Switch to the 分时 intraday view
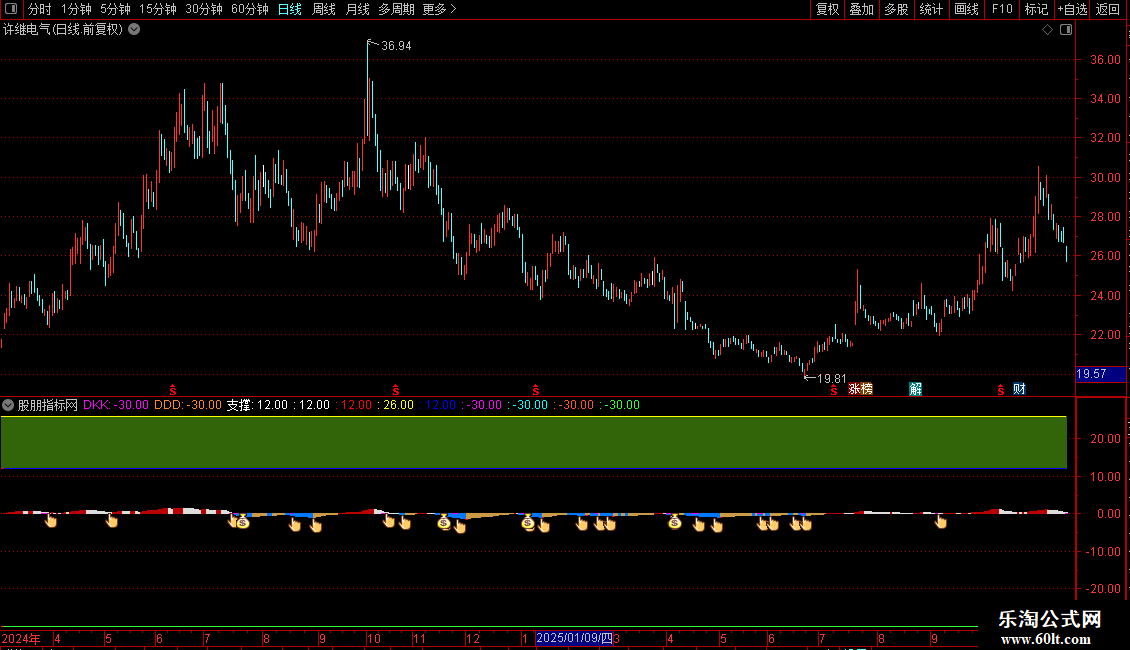This screenshot has height=650, width=1130. pos(40,9)
